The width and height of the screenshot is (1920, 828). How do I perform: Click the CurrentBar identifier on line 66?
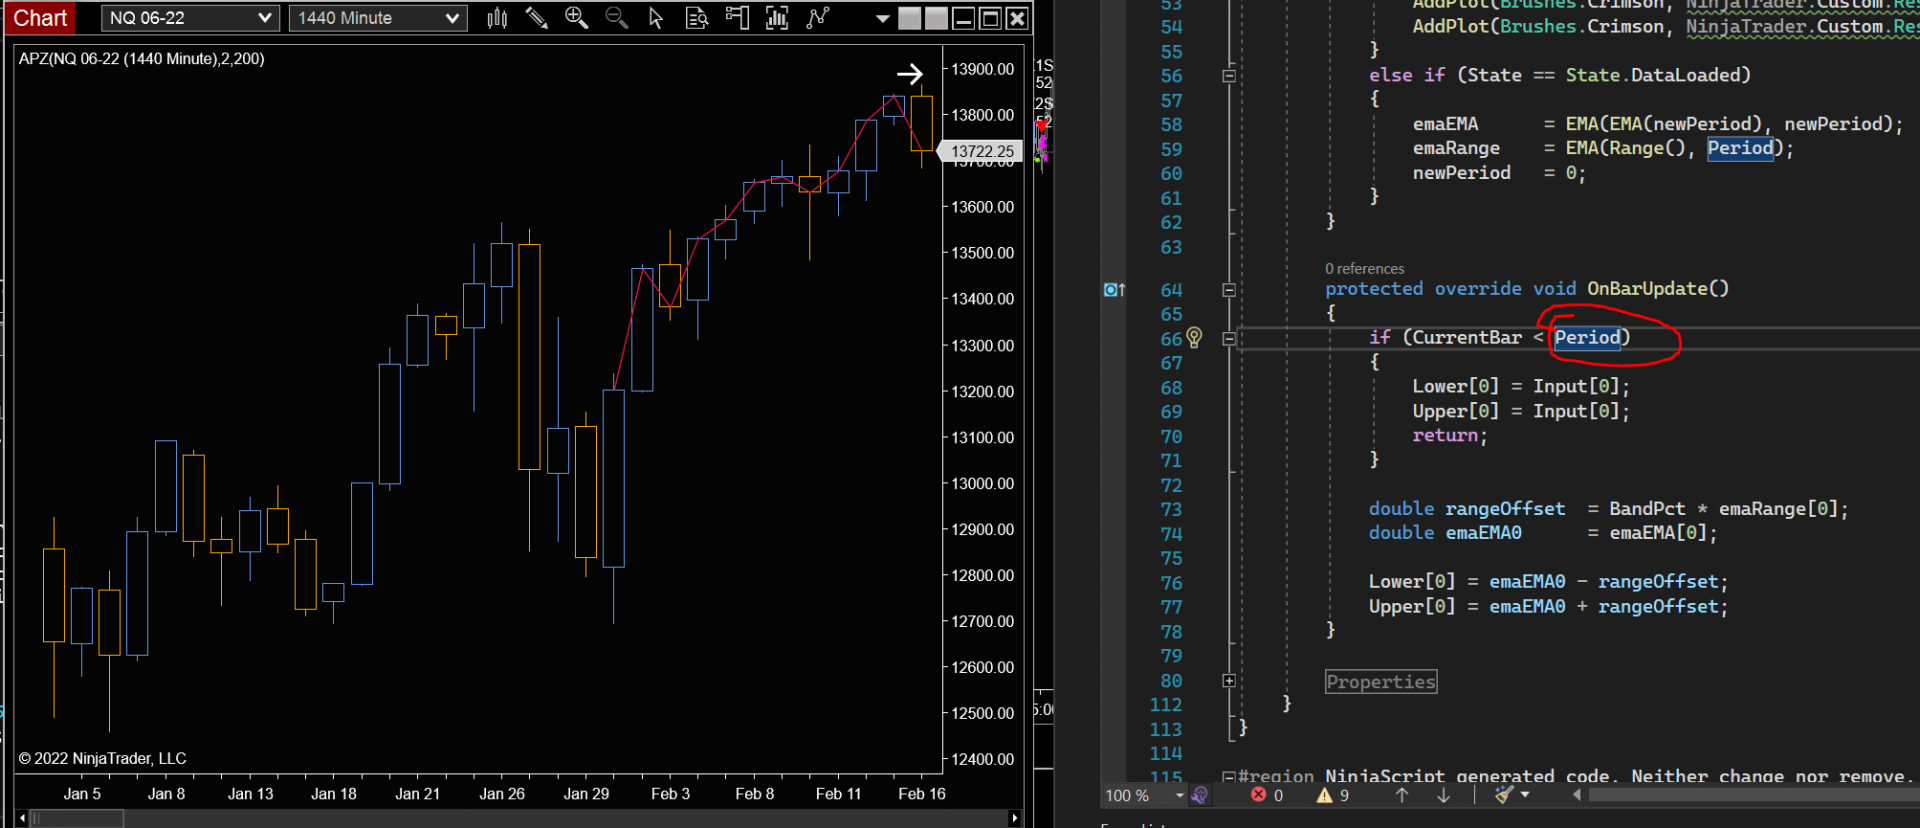(x=1466, y=338)
